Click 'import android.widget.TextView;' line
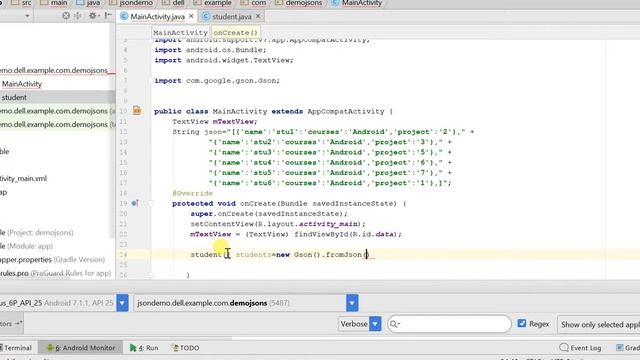 [224, 60]
